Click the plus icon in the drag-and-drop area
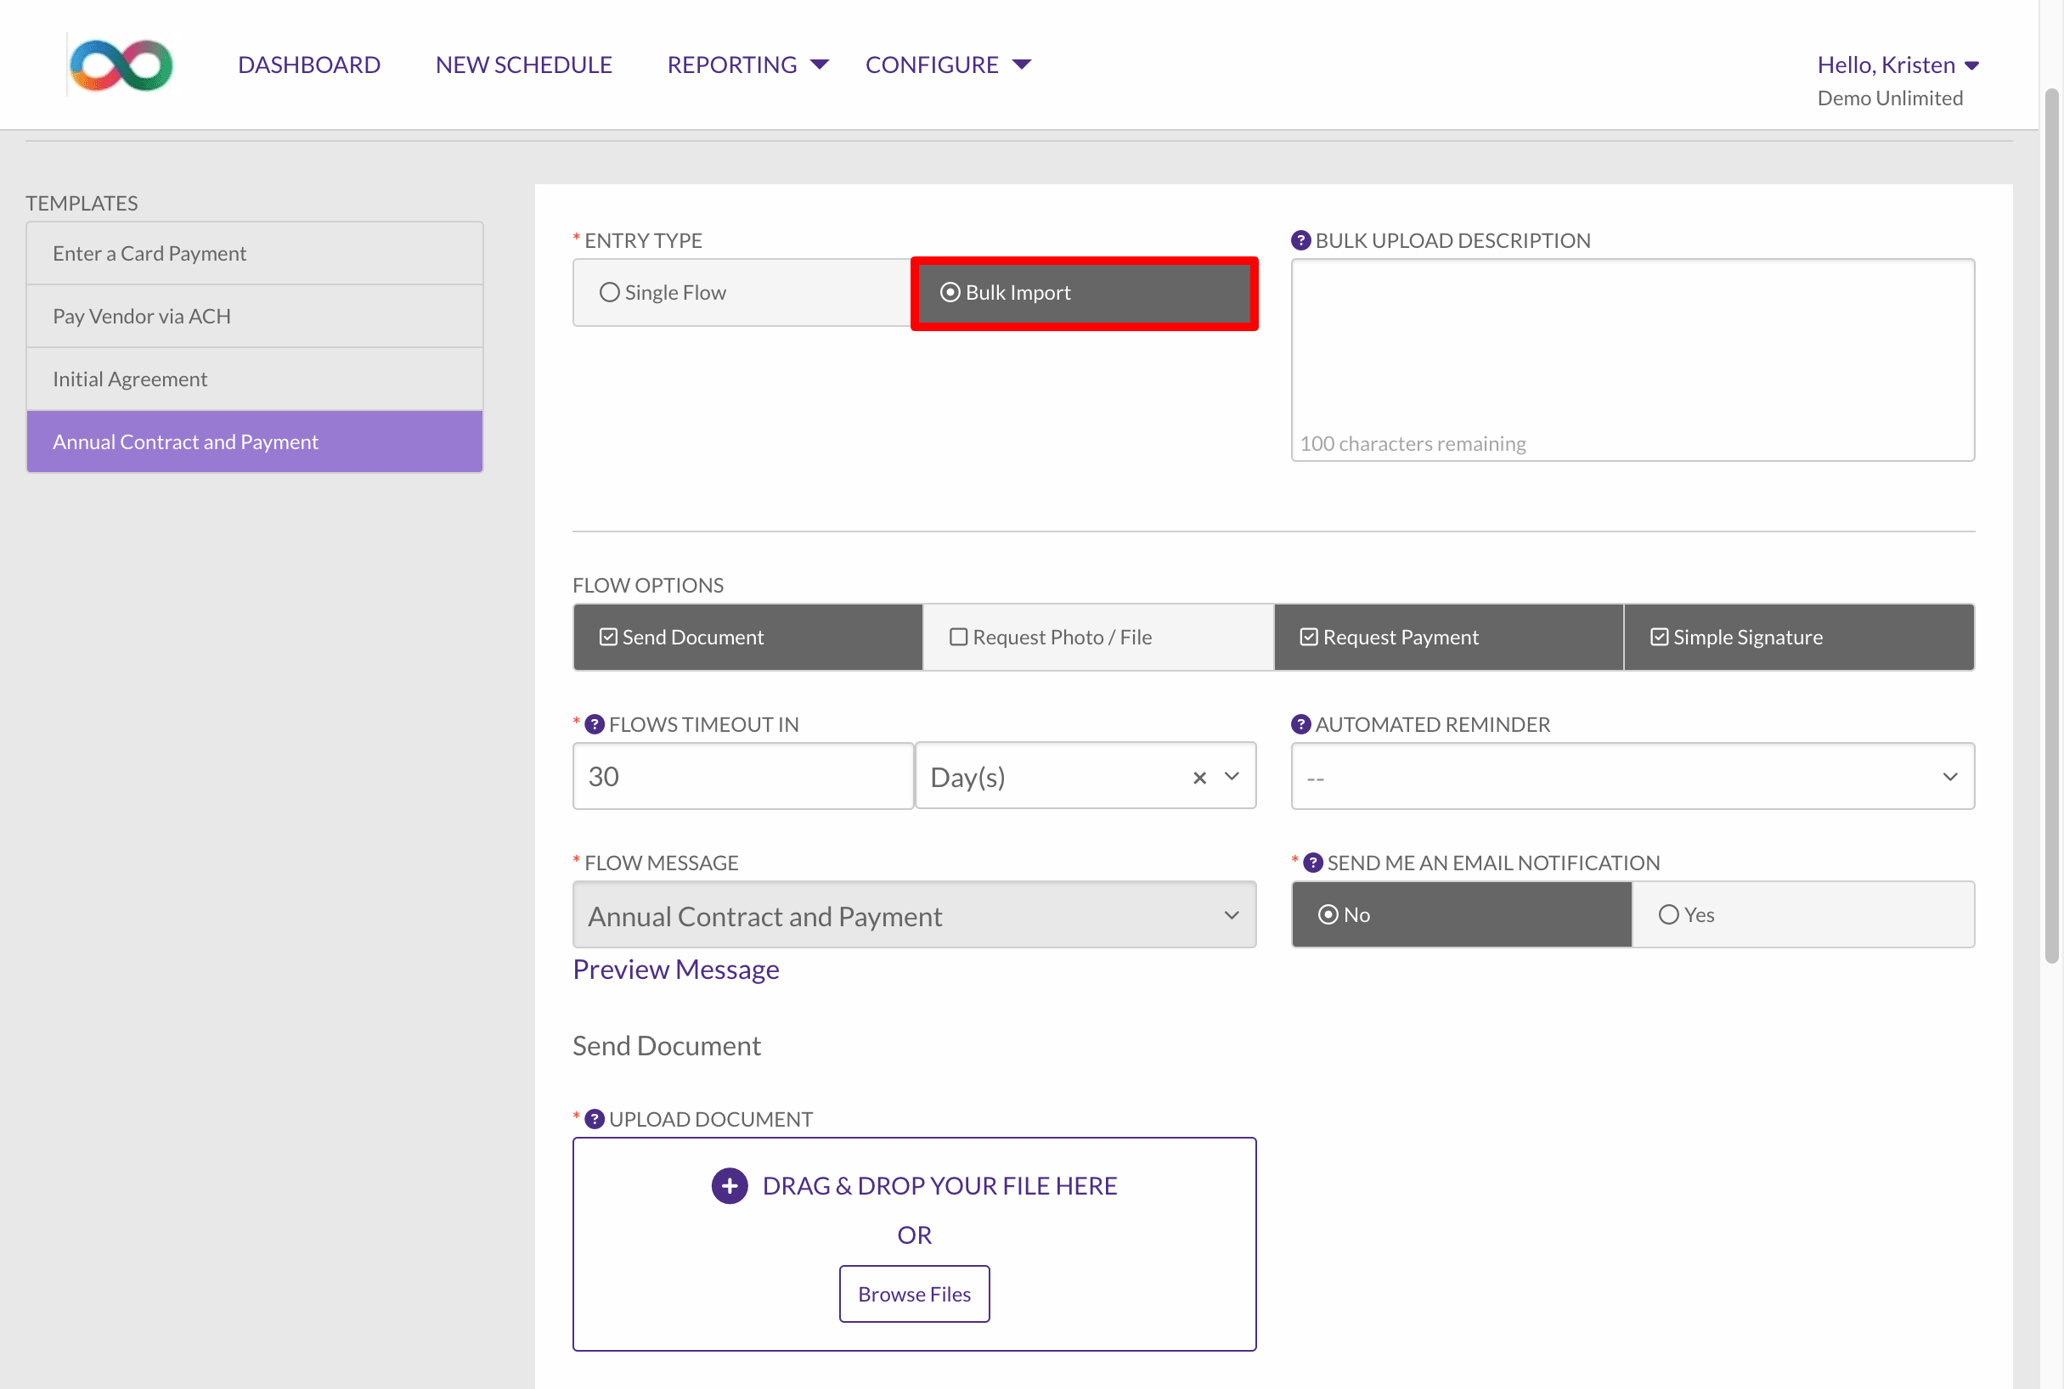 (x=729, y=1185)
